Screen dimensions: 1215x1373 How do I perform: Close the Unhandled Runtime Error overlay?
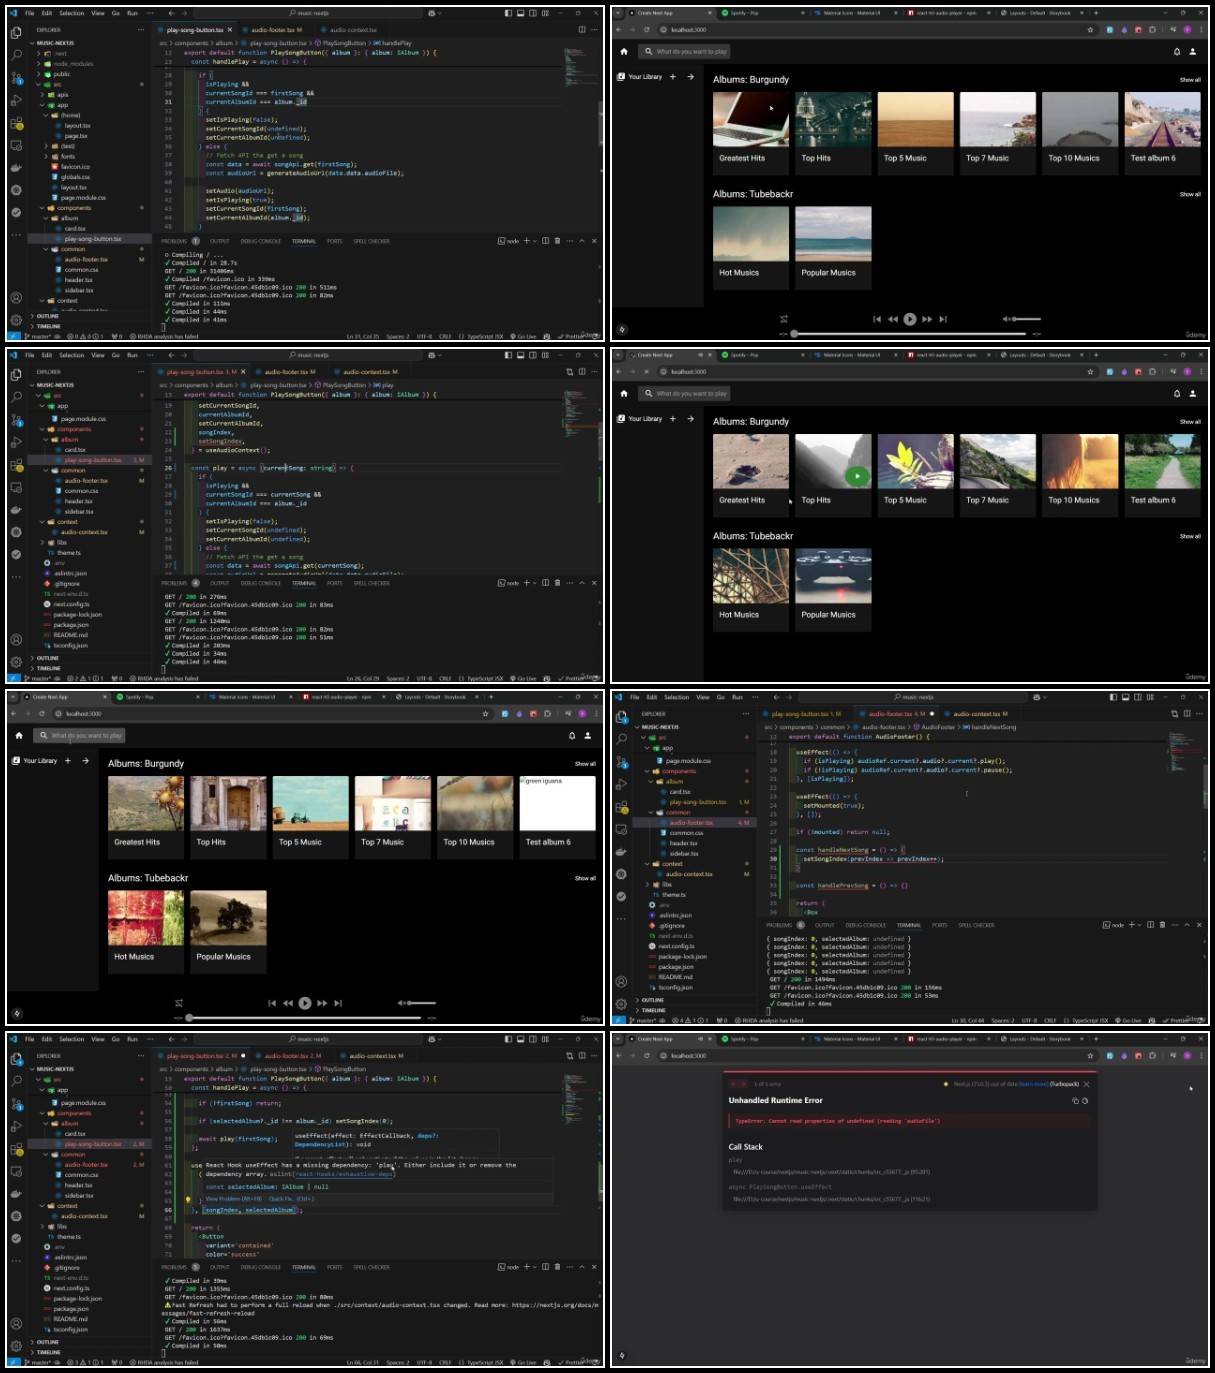point(1086,1084)
